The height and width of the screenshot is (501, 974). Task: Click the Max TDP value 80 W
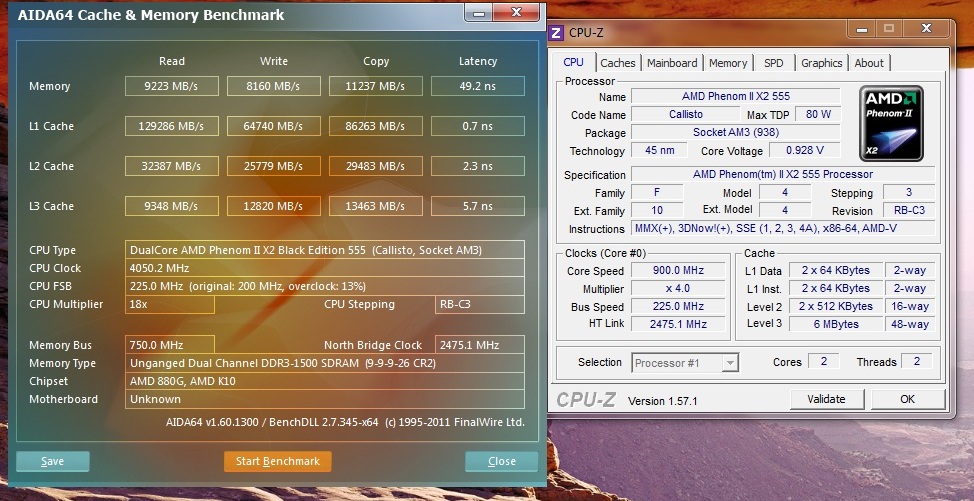coord(819,114)
